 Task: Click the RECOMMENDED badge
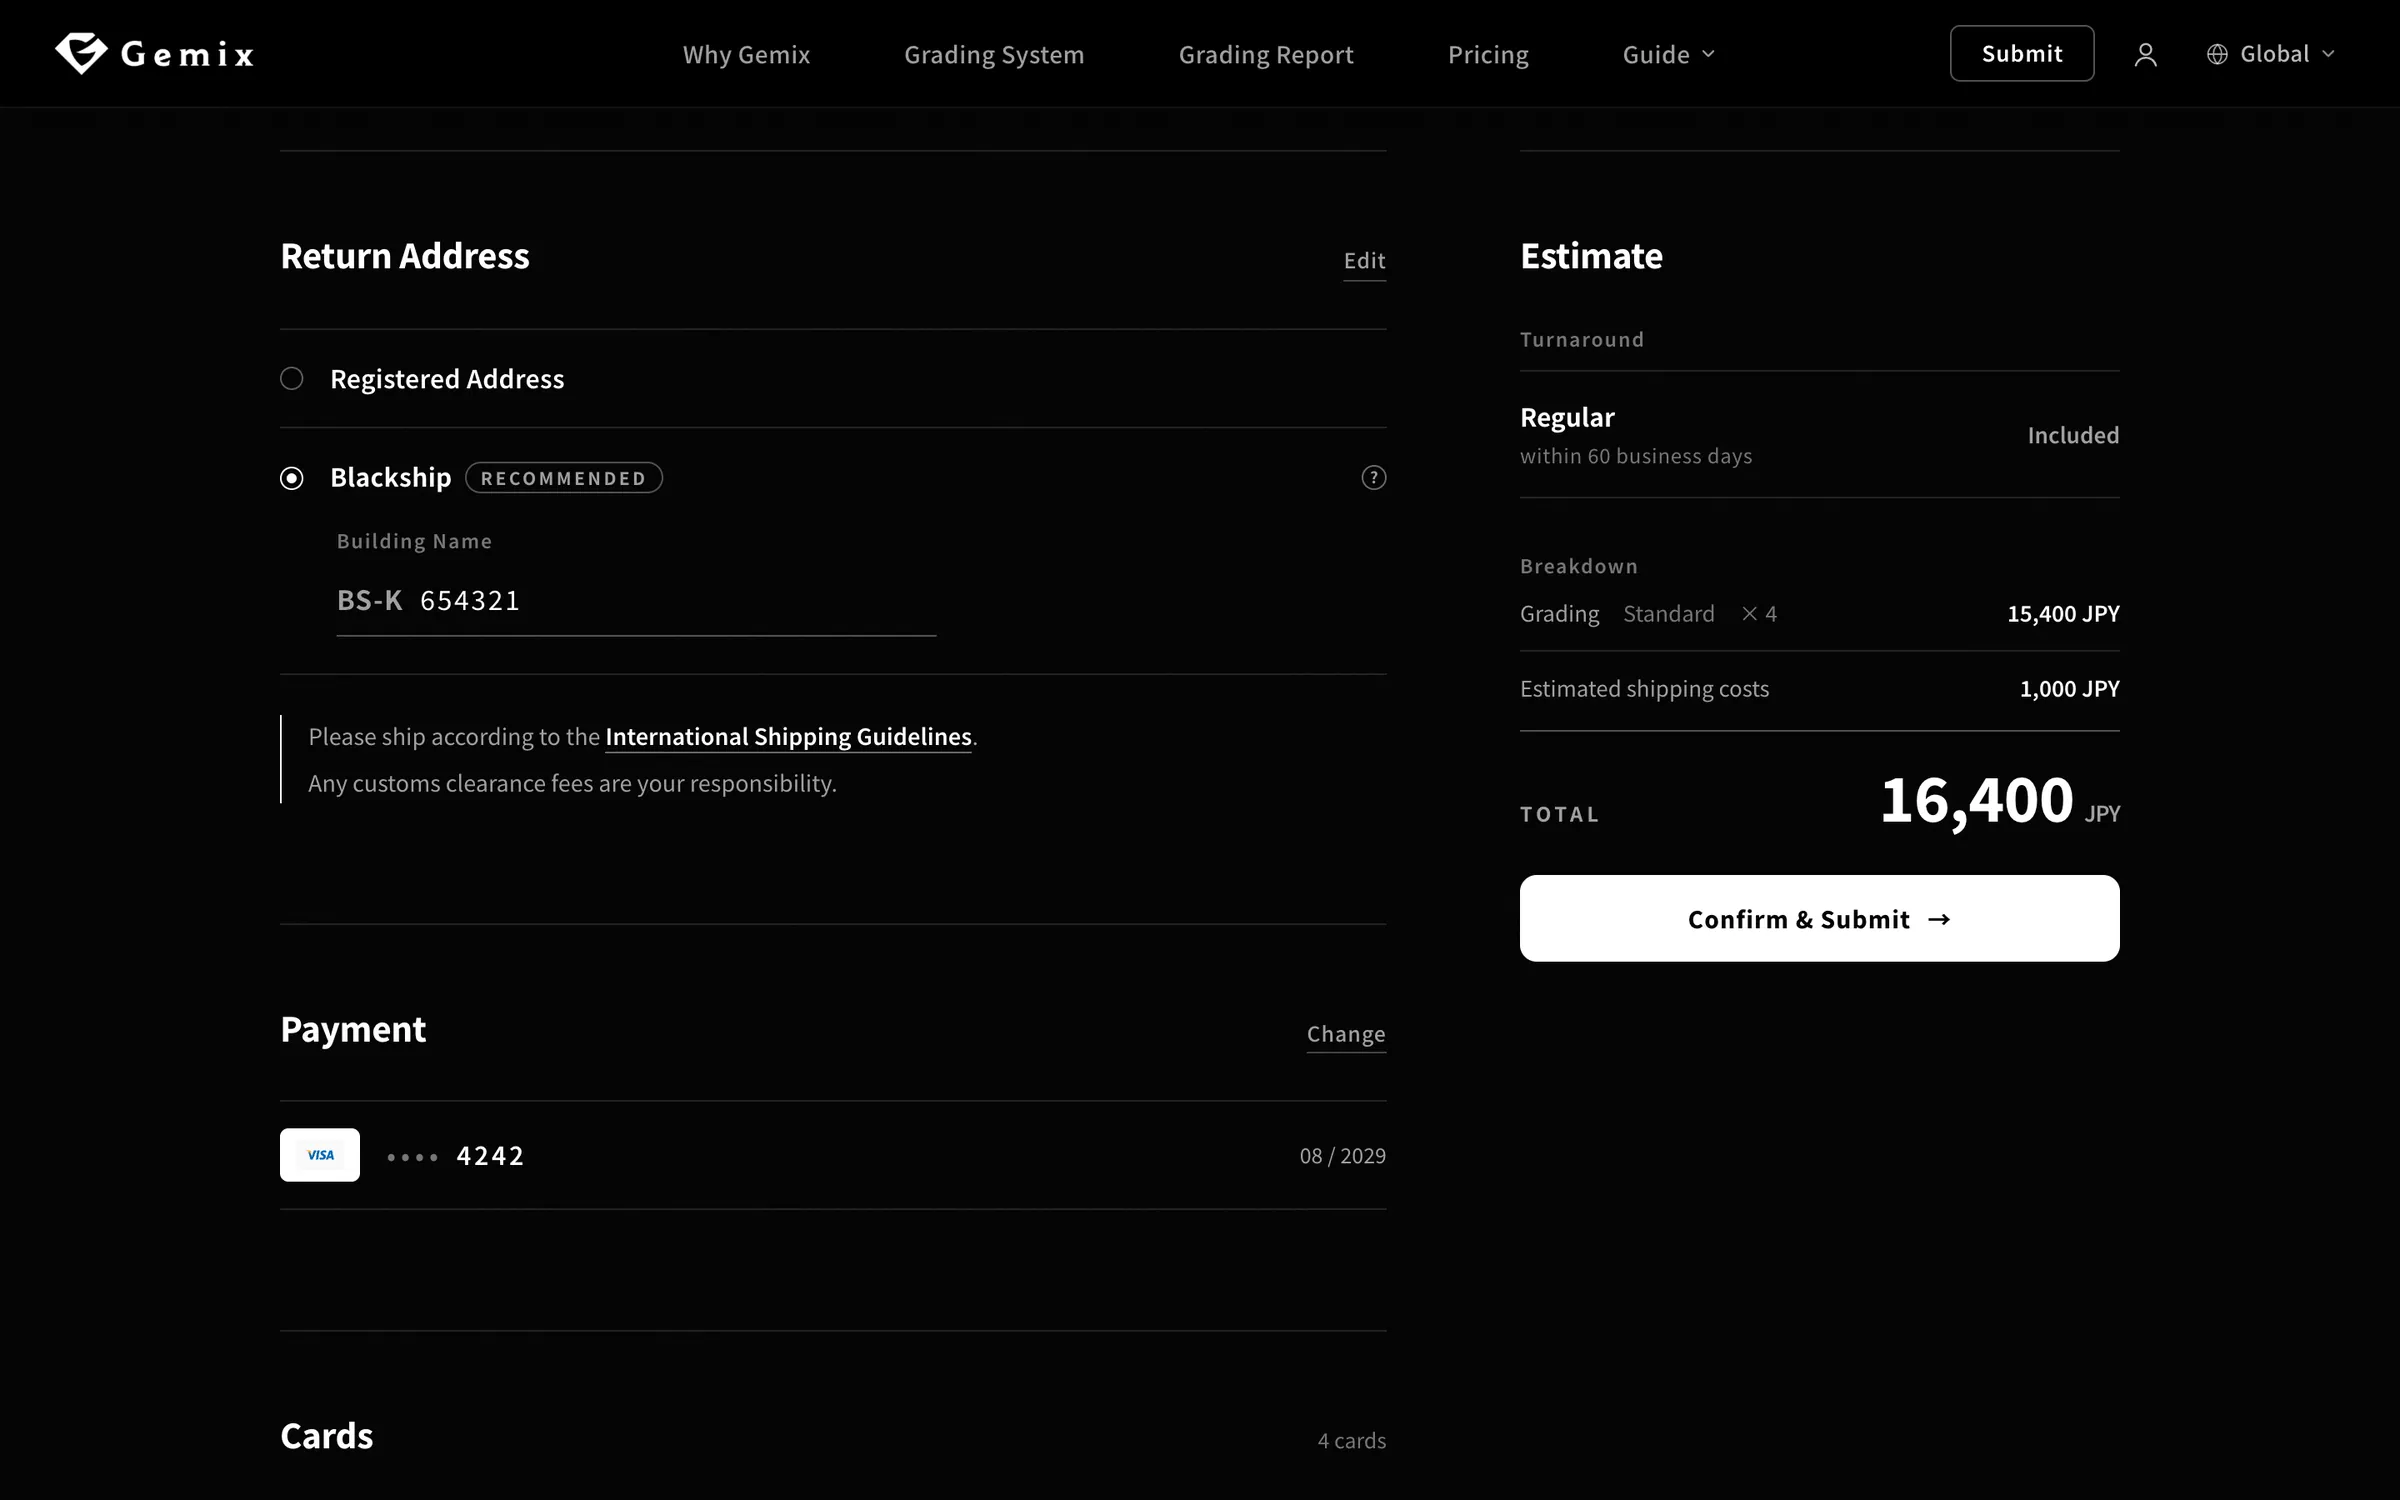click(564, 478)
